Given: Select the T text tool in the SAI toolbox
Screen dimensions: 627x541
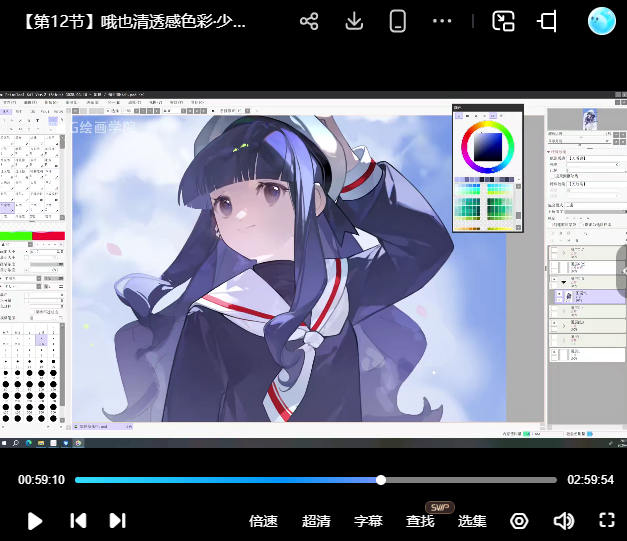Looking at the screenshot, I should (38, 120).
